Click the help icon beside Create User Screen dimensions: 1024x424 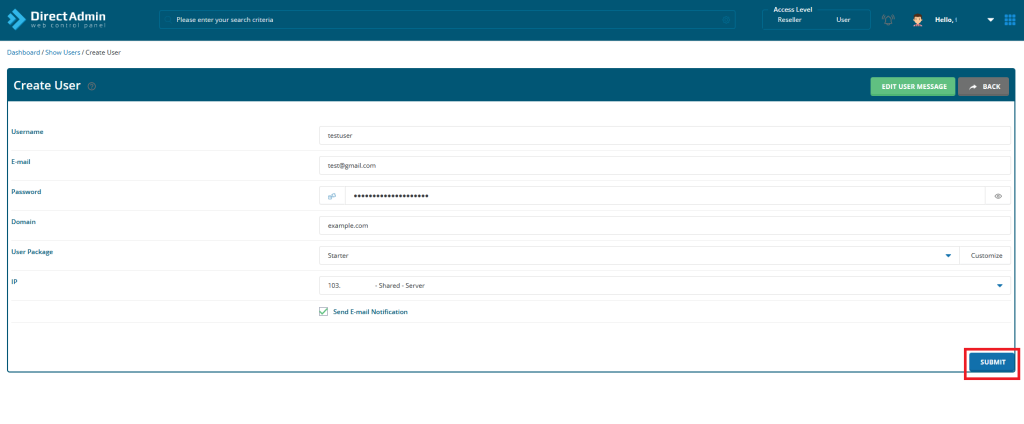pos(92,87)
